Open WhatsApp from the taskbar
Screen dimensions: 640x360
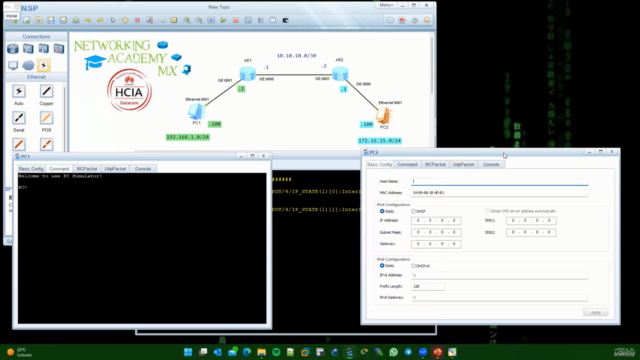(393, 352)
